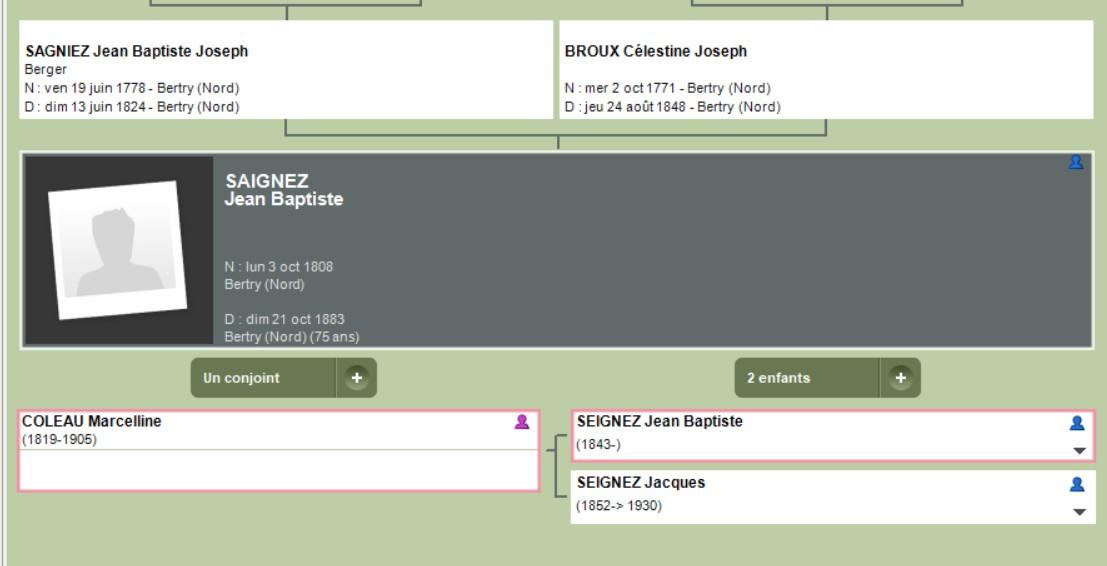
Task: Click the dates (1843-) under SEIGNEZ Jean Baptiste
Action: click(x=598, y=445)
